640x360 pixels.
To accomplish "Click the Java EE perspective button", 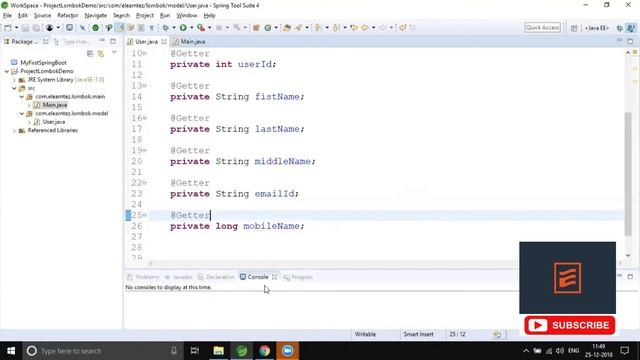I will coord(596,28).
